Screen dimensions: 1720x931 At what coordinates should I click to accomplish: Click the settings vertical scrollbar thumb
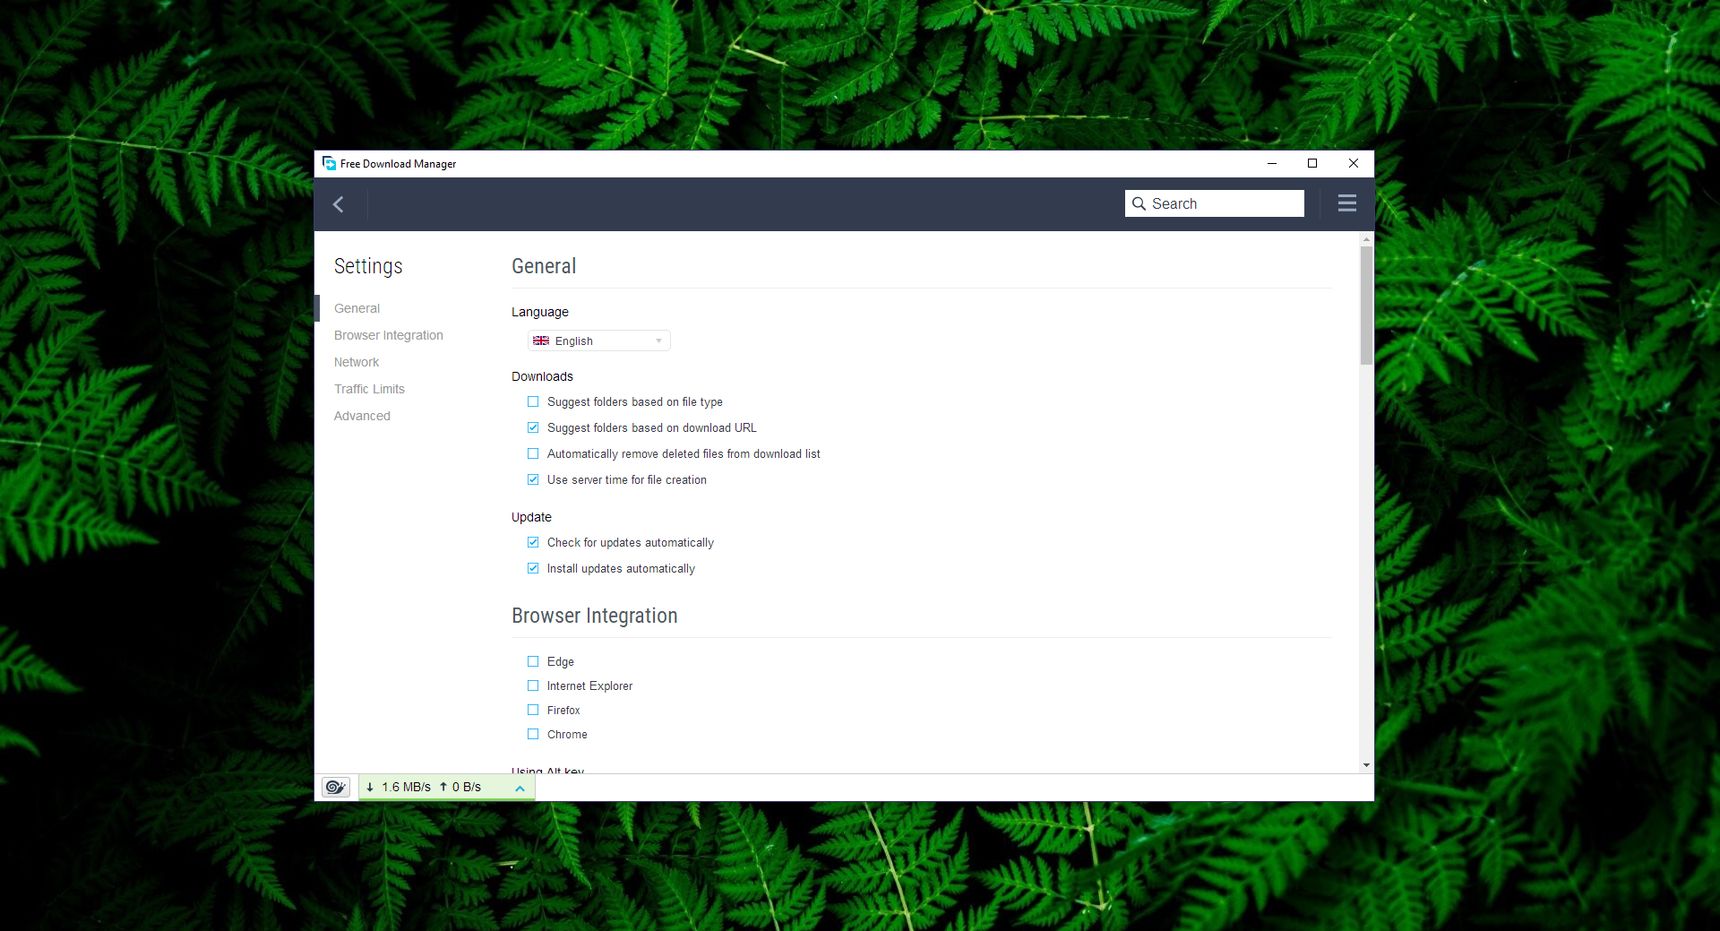click(x=1366, y=305)
